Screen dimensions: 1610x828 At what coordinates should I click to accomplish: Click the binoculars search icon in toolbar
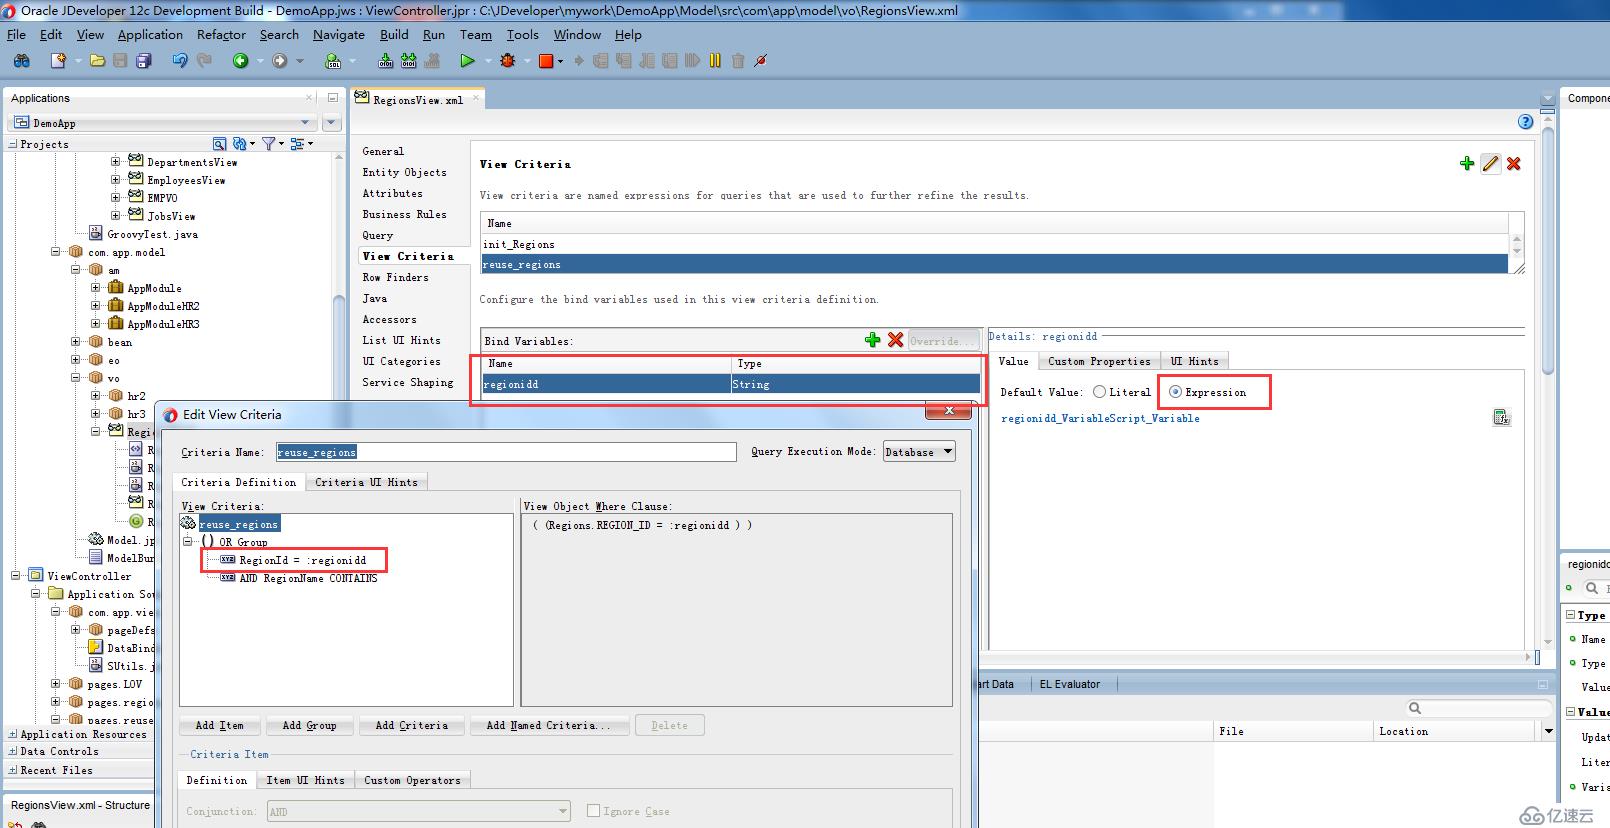pyautogui.click(x=21, y=61)
